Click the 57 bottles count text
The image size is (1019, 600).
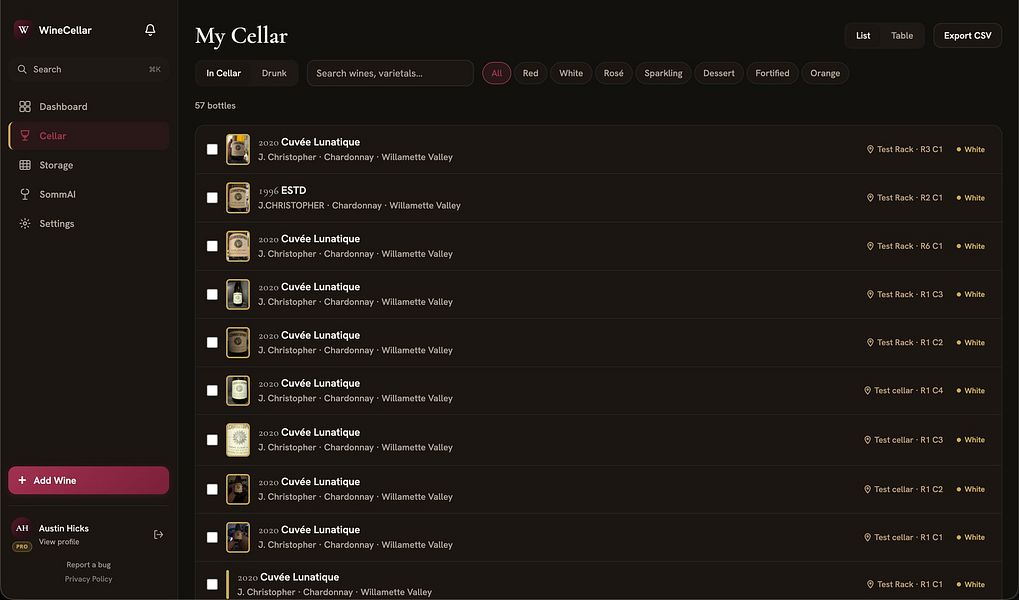[215, 105]
